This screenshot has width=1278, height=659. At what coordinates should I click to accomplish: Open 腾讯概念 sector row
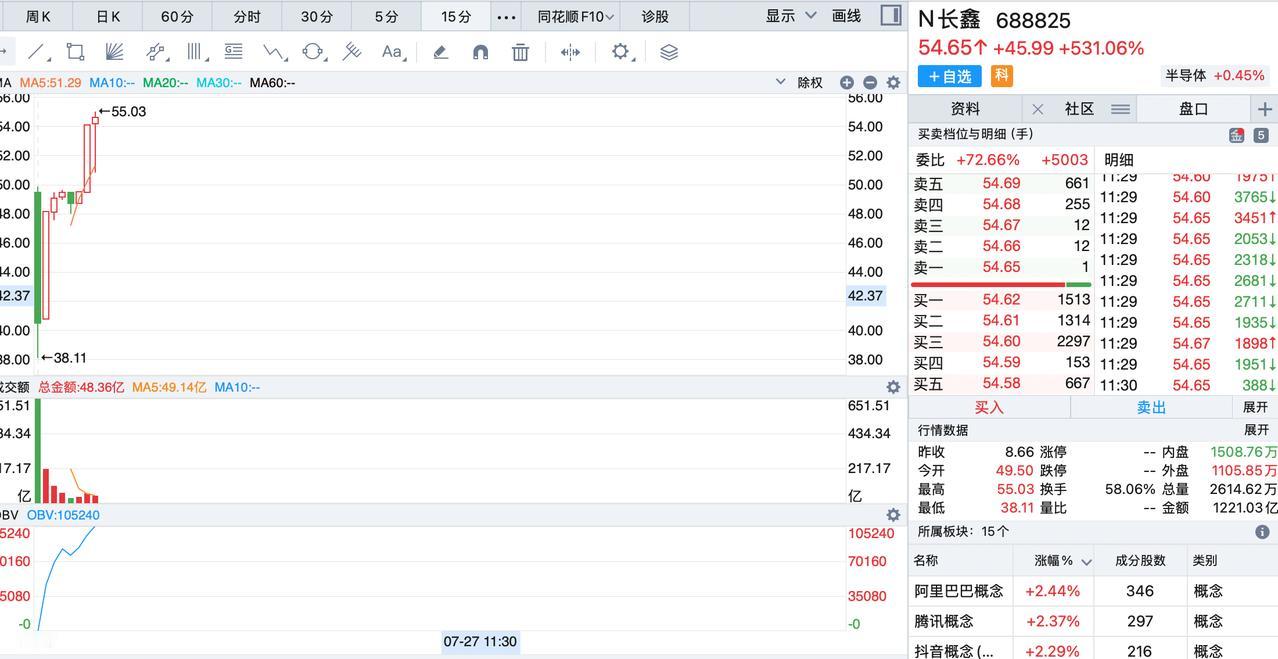[1093, 621]
